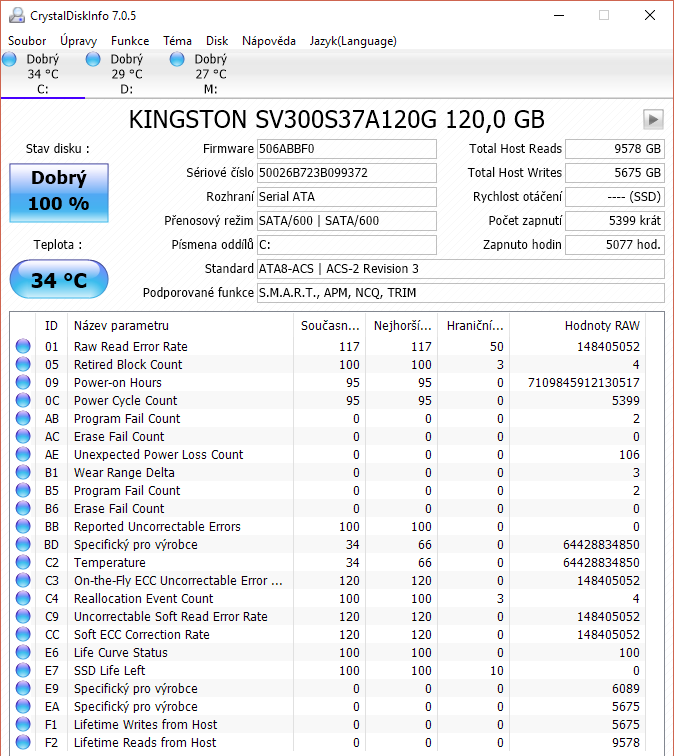The height and width of the screenshot is (756, 674).
Task: Click the status orb for row EA
Action: (x=23, y=706)
